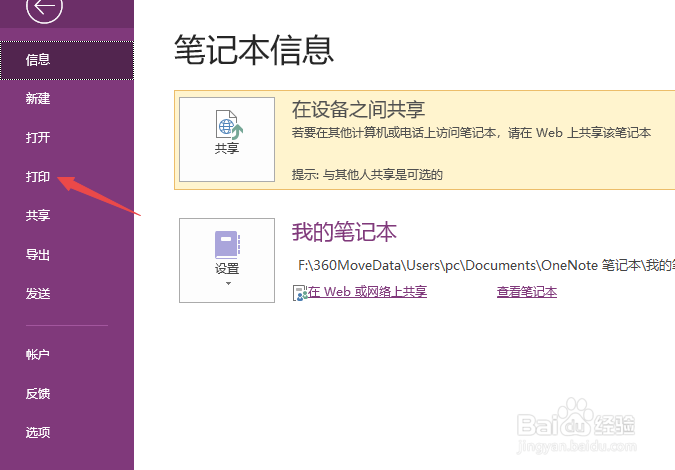Image resolution: width=675 pixels, height=470 pixels.
Task: Click the 提示: 与其他人共享是可选的 text
Action: coord(367,175)
